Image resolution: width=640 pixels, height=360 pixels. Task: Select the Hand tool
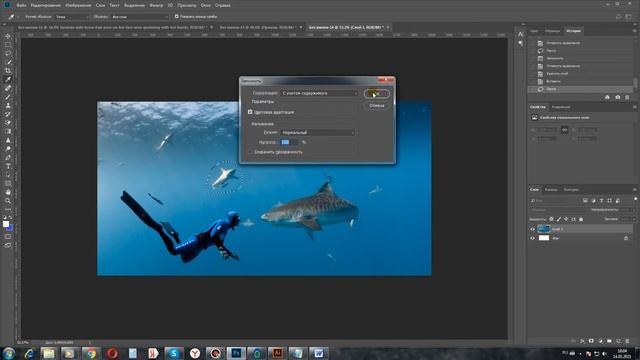tap(8, 192)
